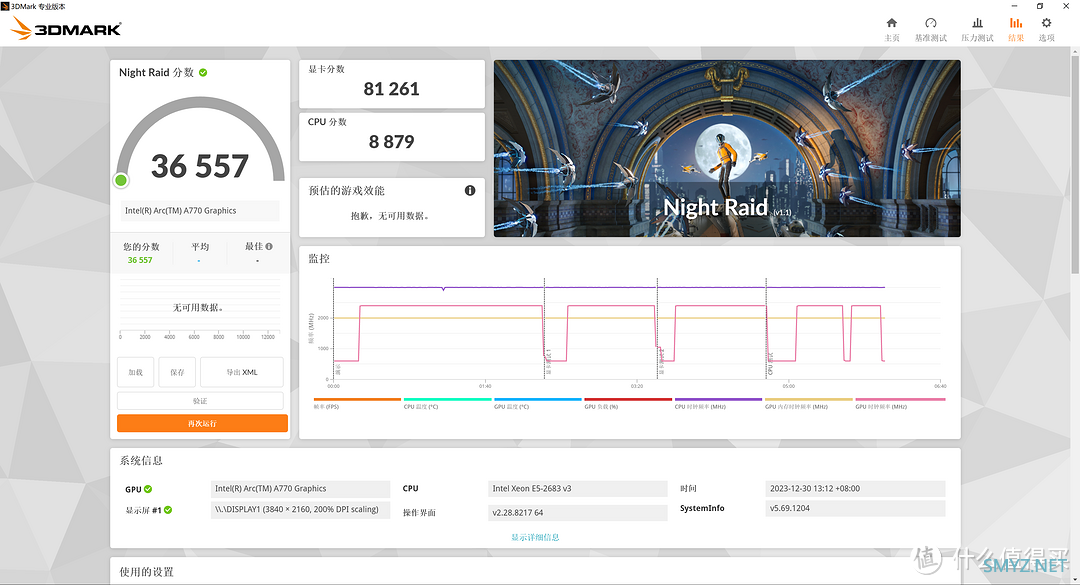The height and width of the screenshot is (585, 1080).
Task: Click the SystemInfo version v5.69.1204
Action: [x=855, y=509]
